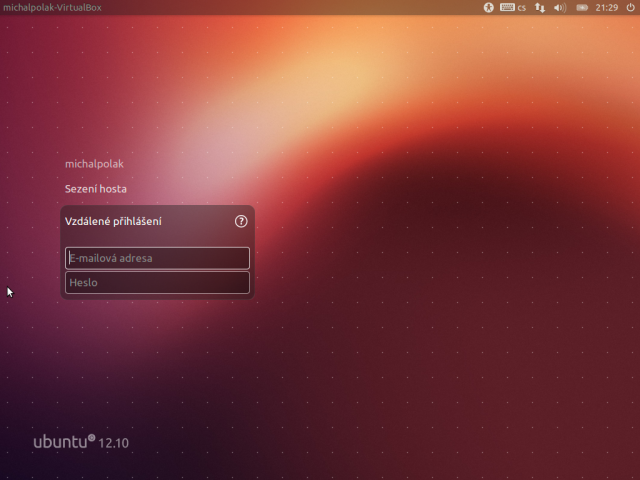Open the accessibility menu icon
The height and width of the screenshot is (480, 640).
[489, 7]
